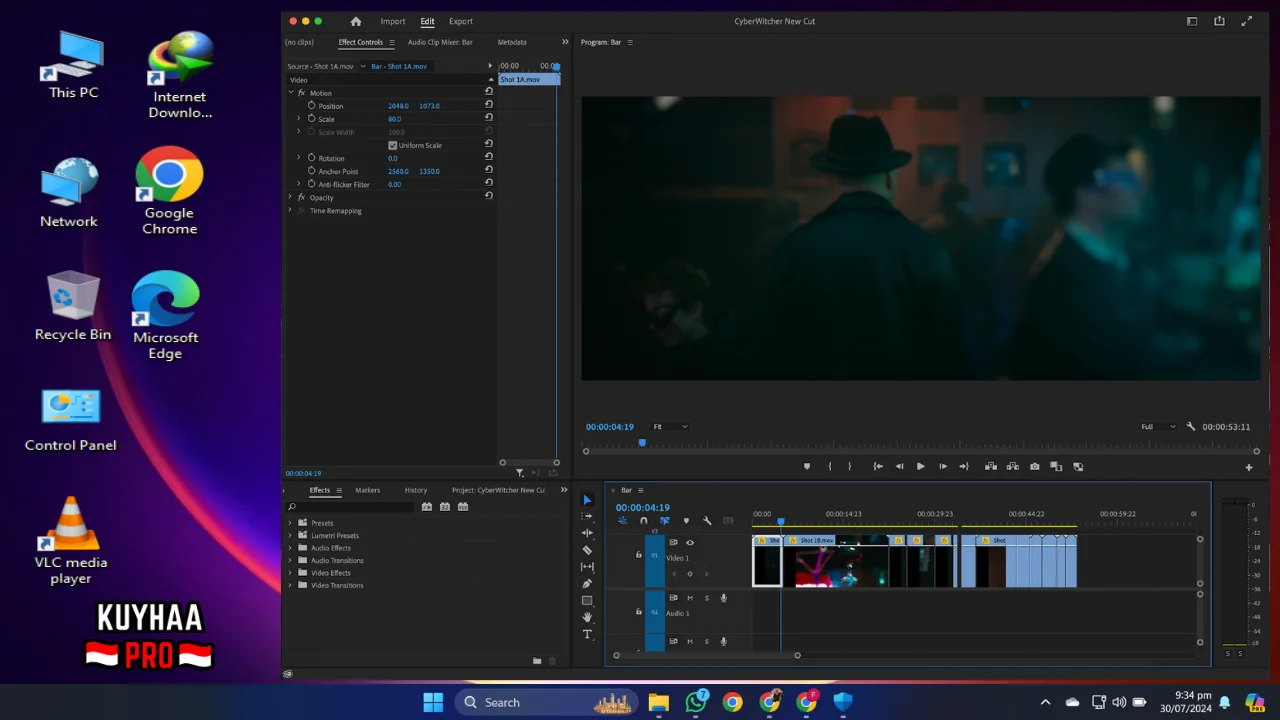Toggle V1 track lock

[x=639, y=555]
